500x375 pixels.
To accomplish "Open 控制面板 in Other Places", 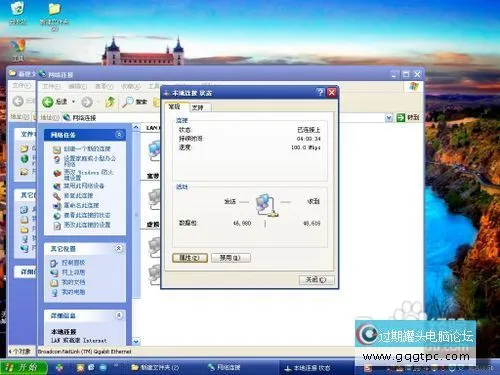I will 74,263.
